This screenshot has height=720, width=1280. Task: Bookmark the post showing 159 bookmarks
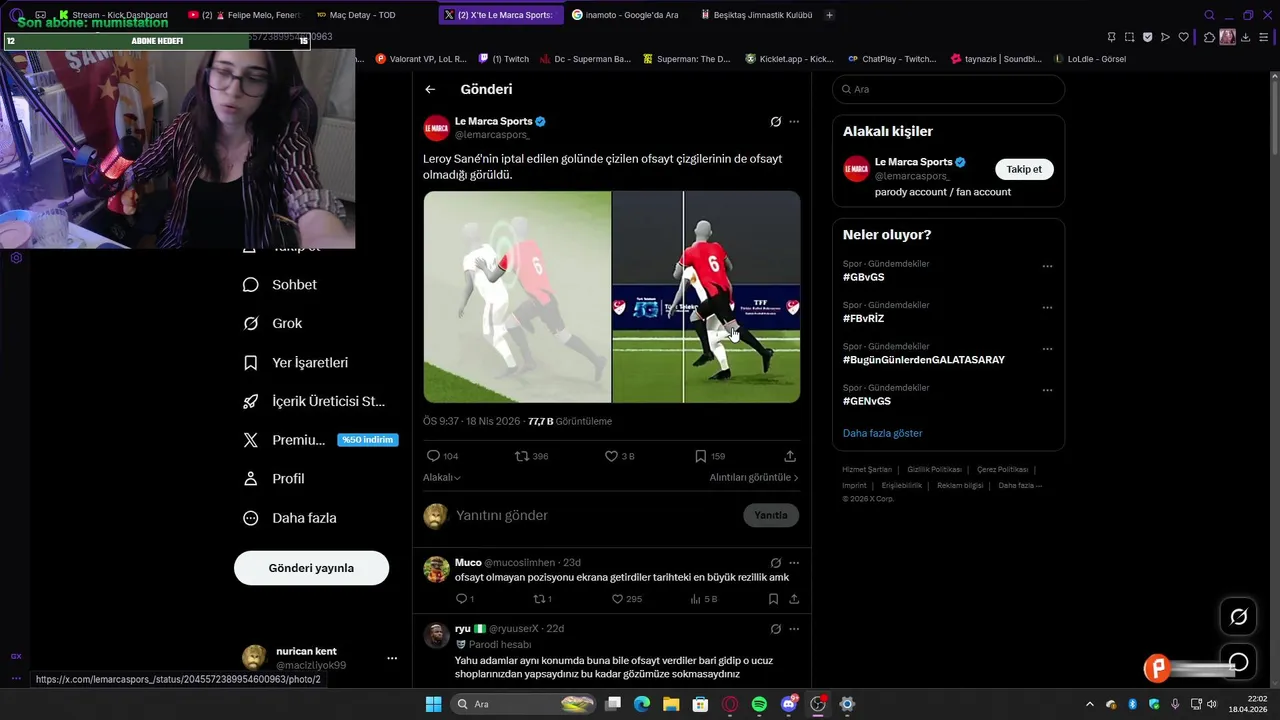click(701, 456)
